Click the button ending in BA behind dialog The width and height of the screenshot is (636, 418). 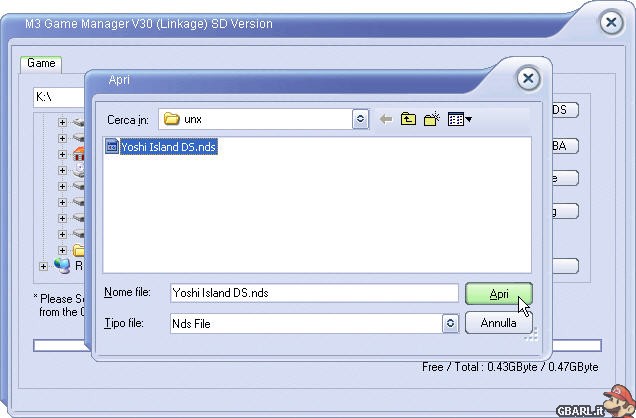pyautogui.click(x=565, y=146)
